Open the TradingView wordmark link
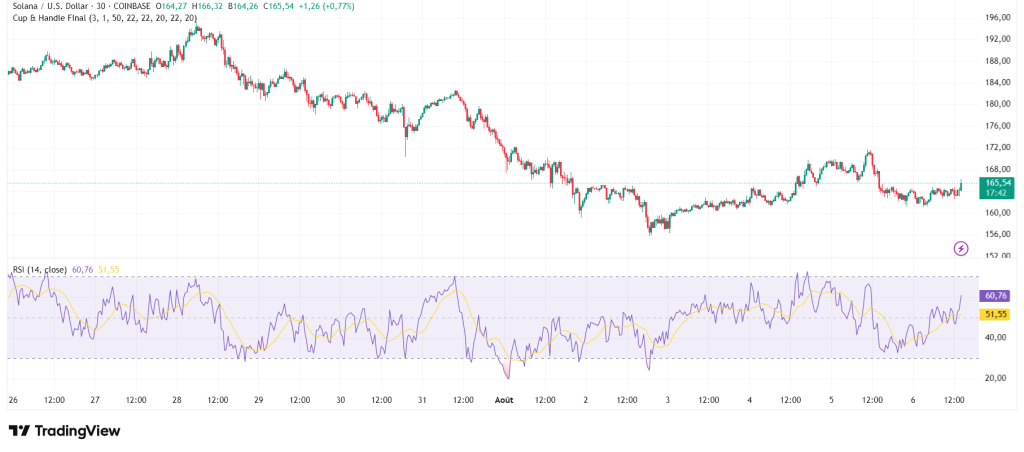 pos(77,431)
